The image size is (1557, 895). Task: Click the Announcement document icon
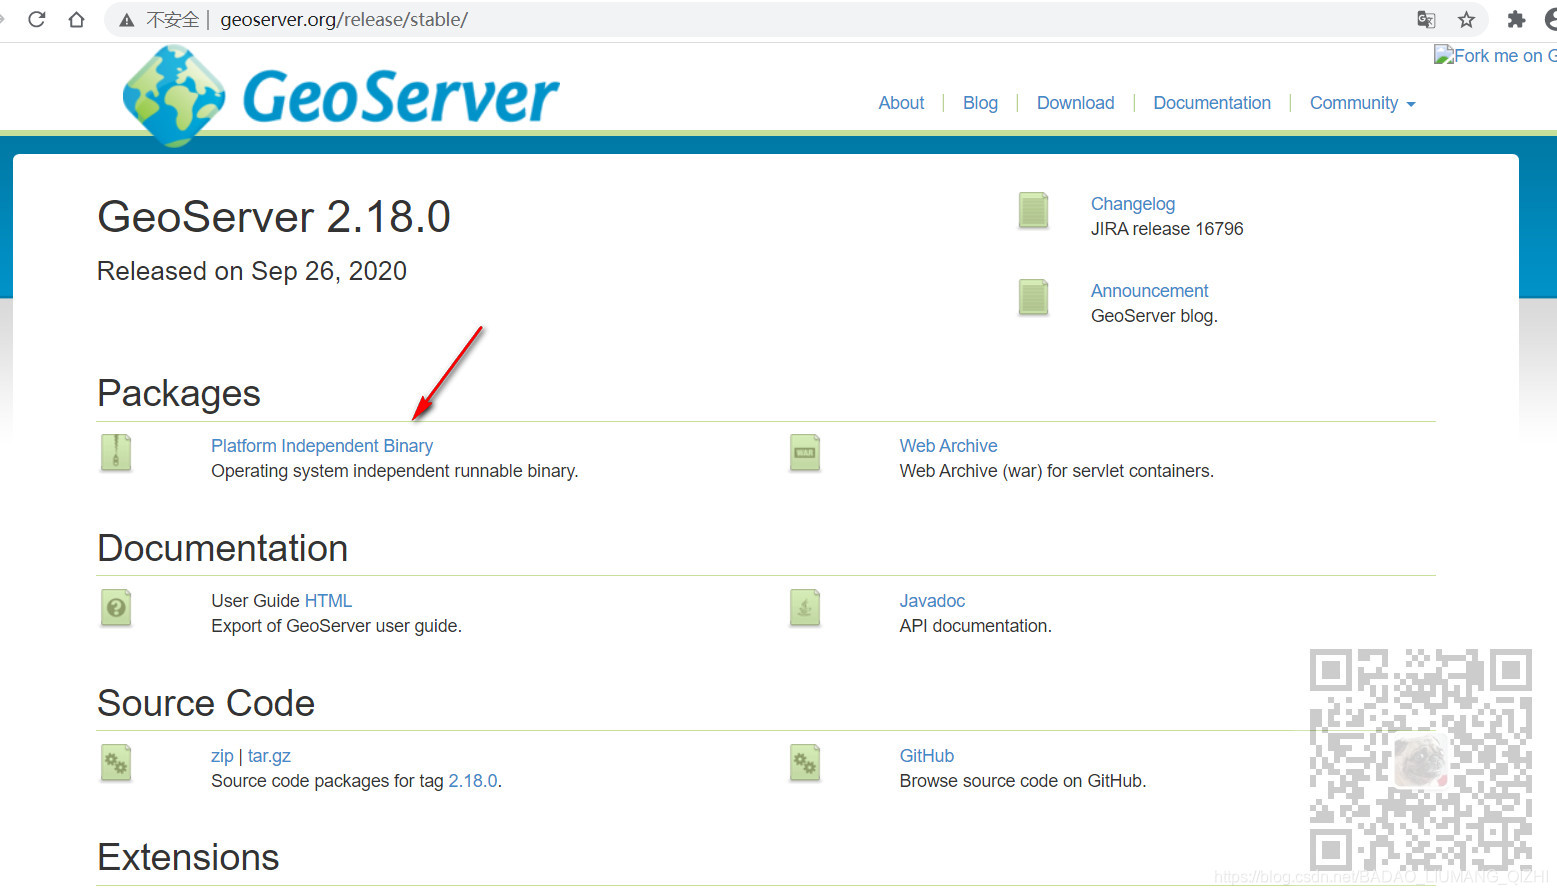point(1033,298)
